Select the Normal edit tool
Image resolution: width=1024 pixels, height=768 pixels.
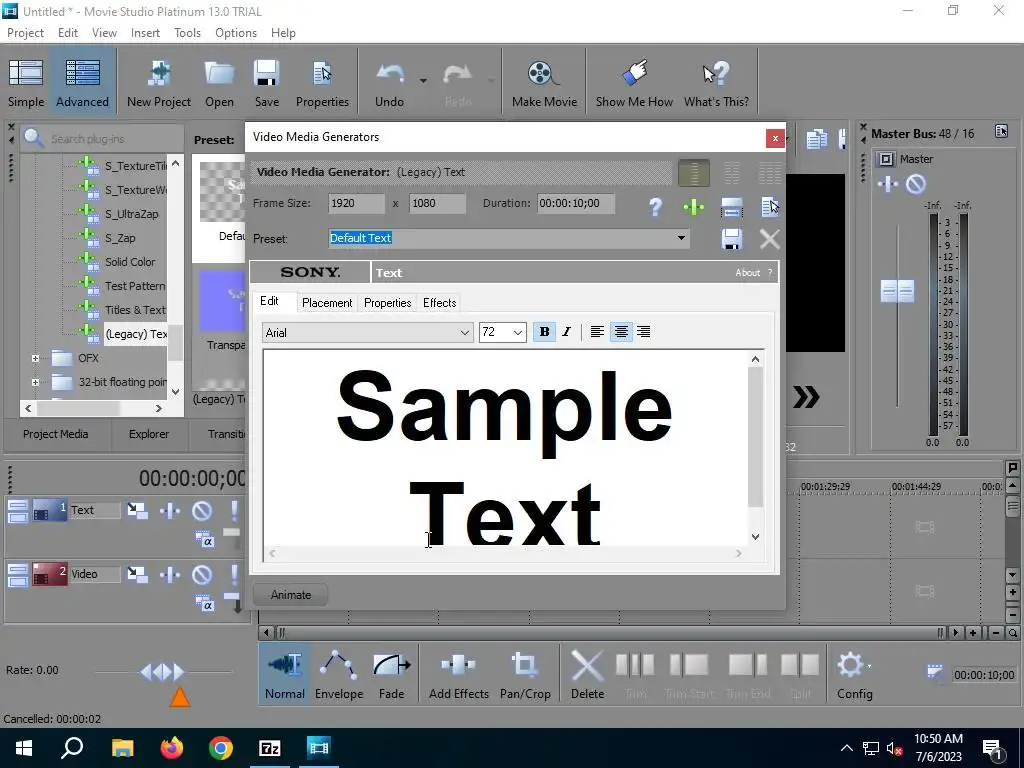(x=284, y=675)
